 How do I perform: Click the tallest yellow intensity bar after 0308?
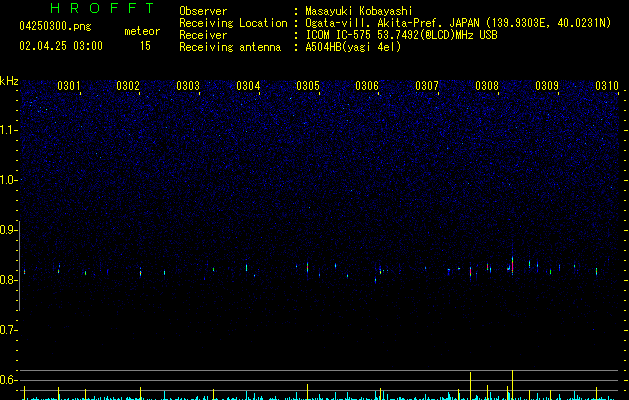tap(512, 385)
